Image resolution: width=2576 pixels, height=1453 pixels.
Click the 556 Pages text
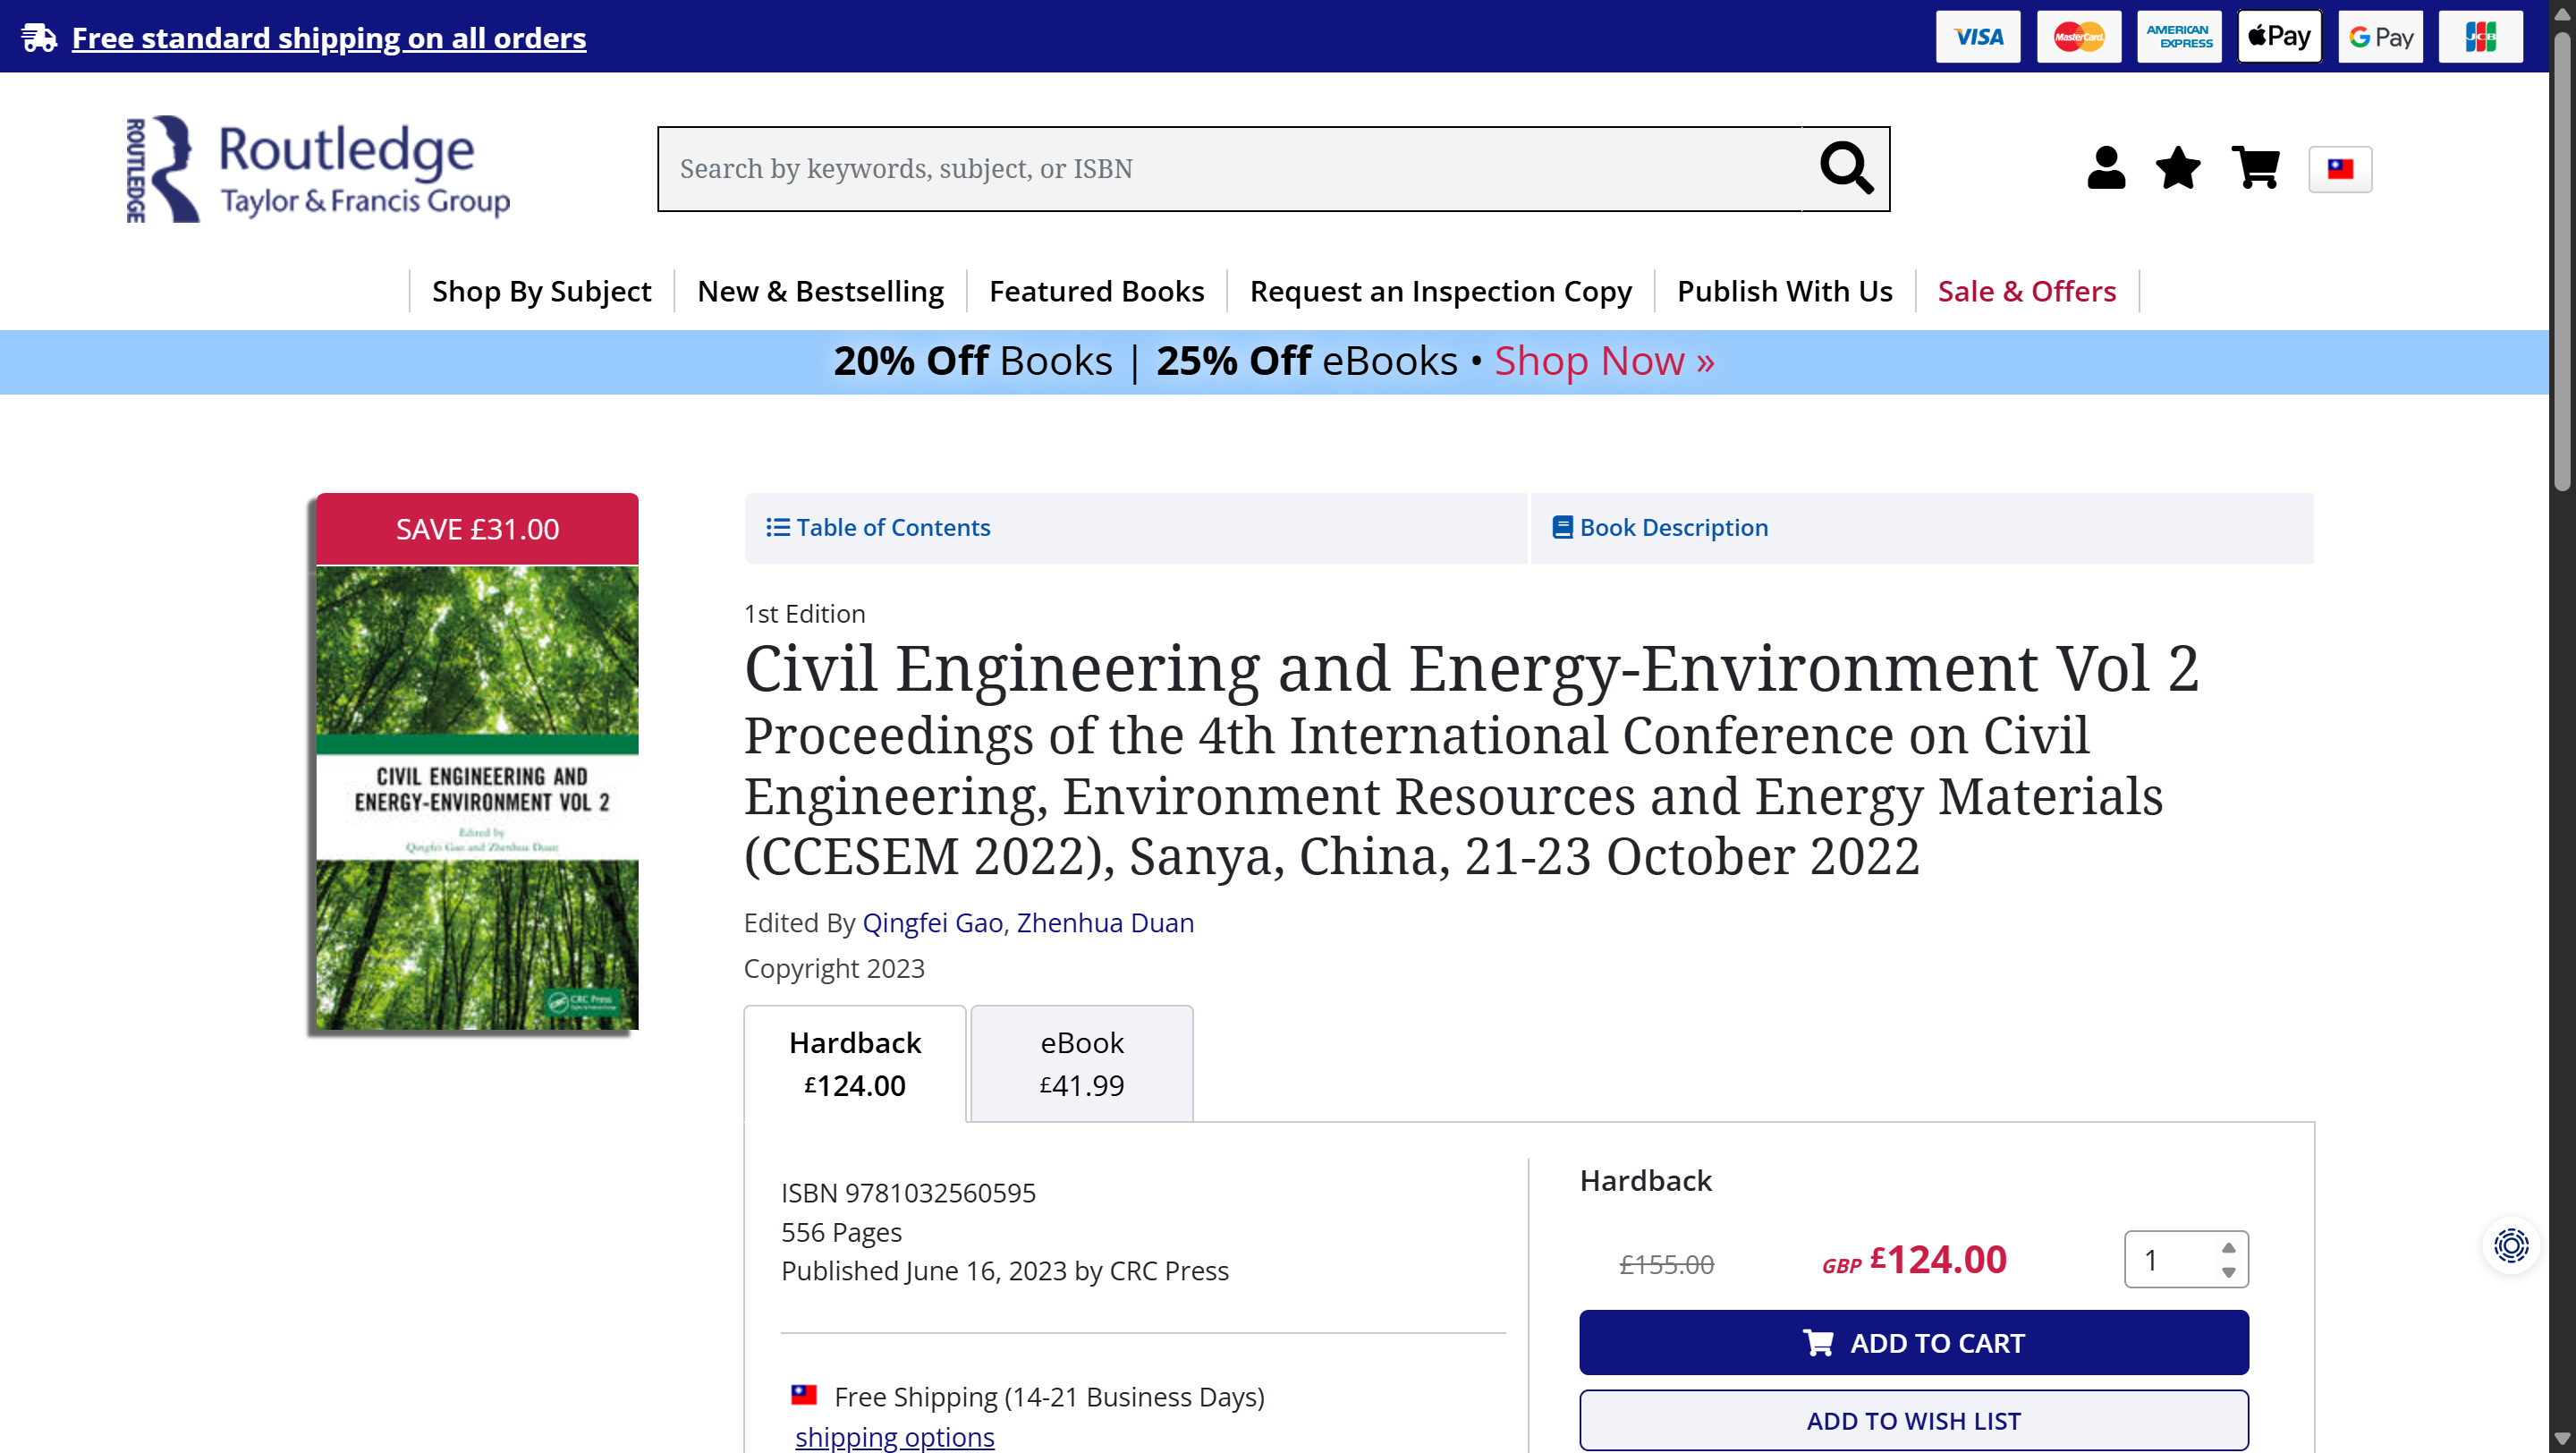click(841, 1232)
